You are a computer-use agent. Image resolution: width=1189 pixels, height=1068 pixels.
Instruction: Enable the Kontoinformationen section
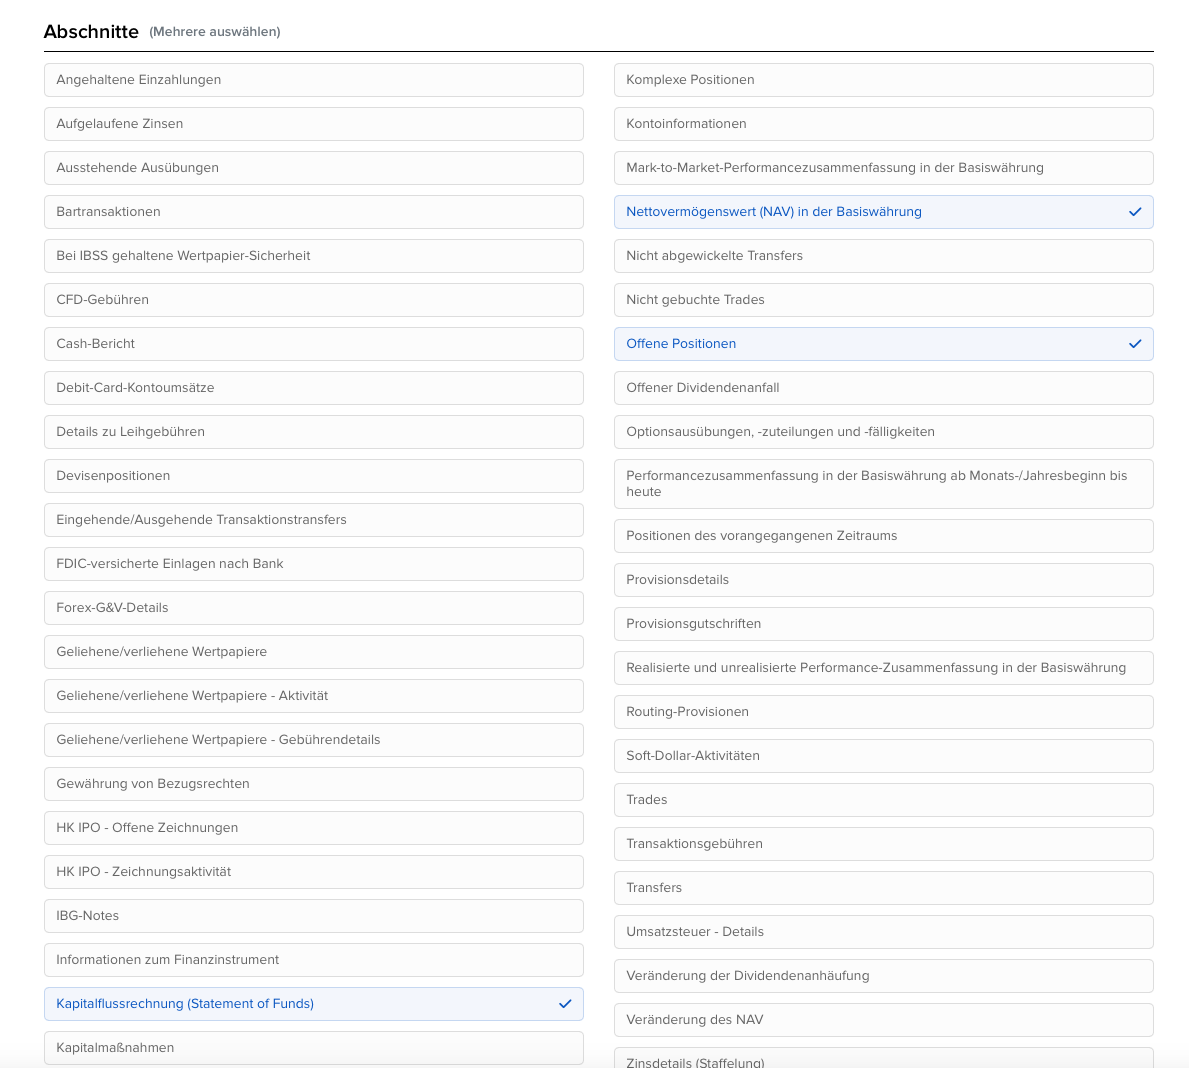(883, 124)
